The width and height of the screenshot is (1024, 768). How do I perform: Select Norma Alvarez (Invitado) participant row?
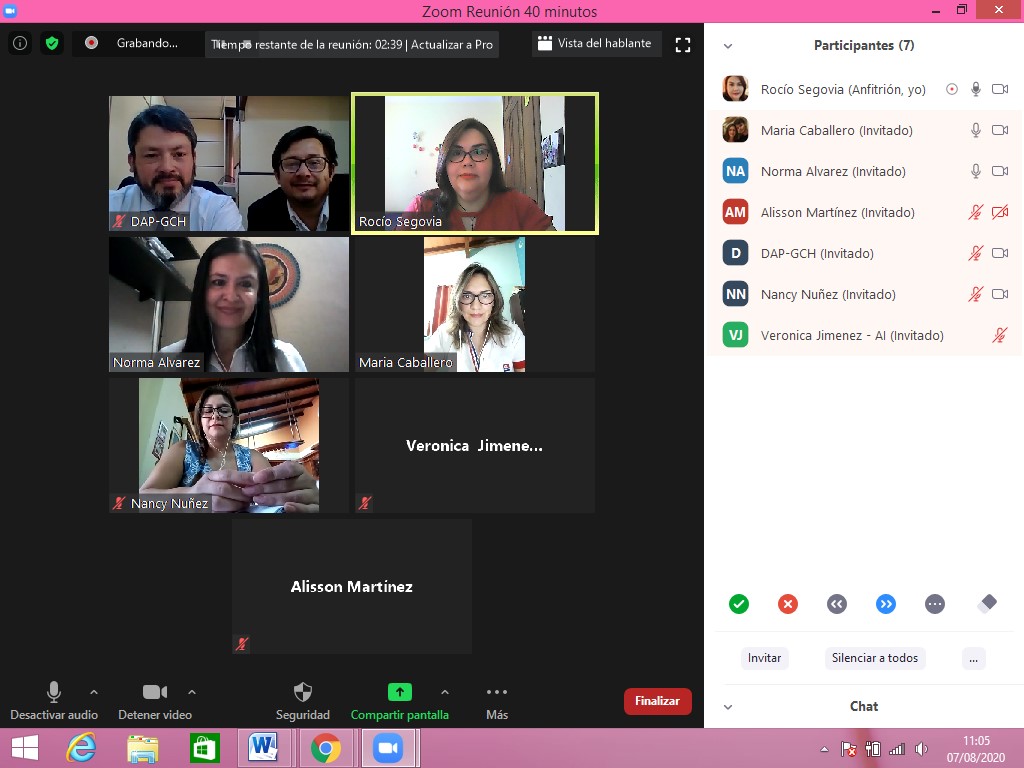pyautogui.click(x=865, y=171)
